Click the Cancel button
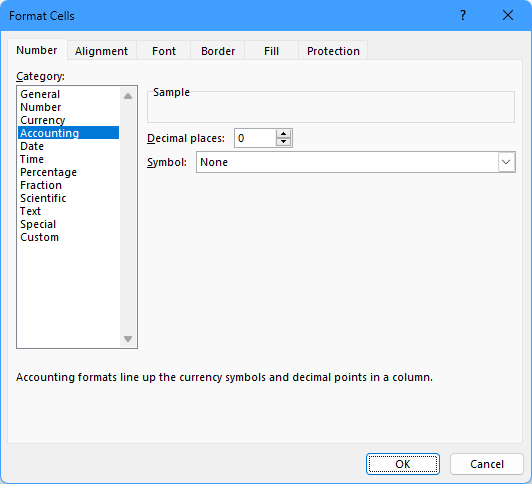Viewport: 532px width, 484px height. 487,464
